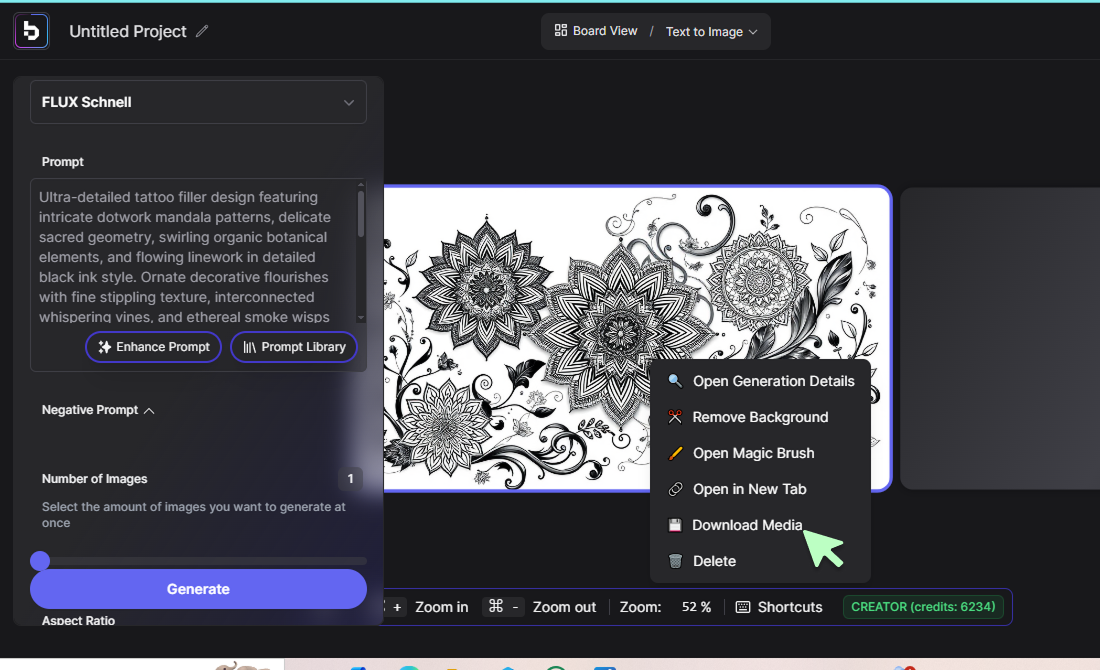This screenshot has height=670, width=1100.
Task: Open the Prompt Library
Action: point(294,347)
